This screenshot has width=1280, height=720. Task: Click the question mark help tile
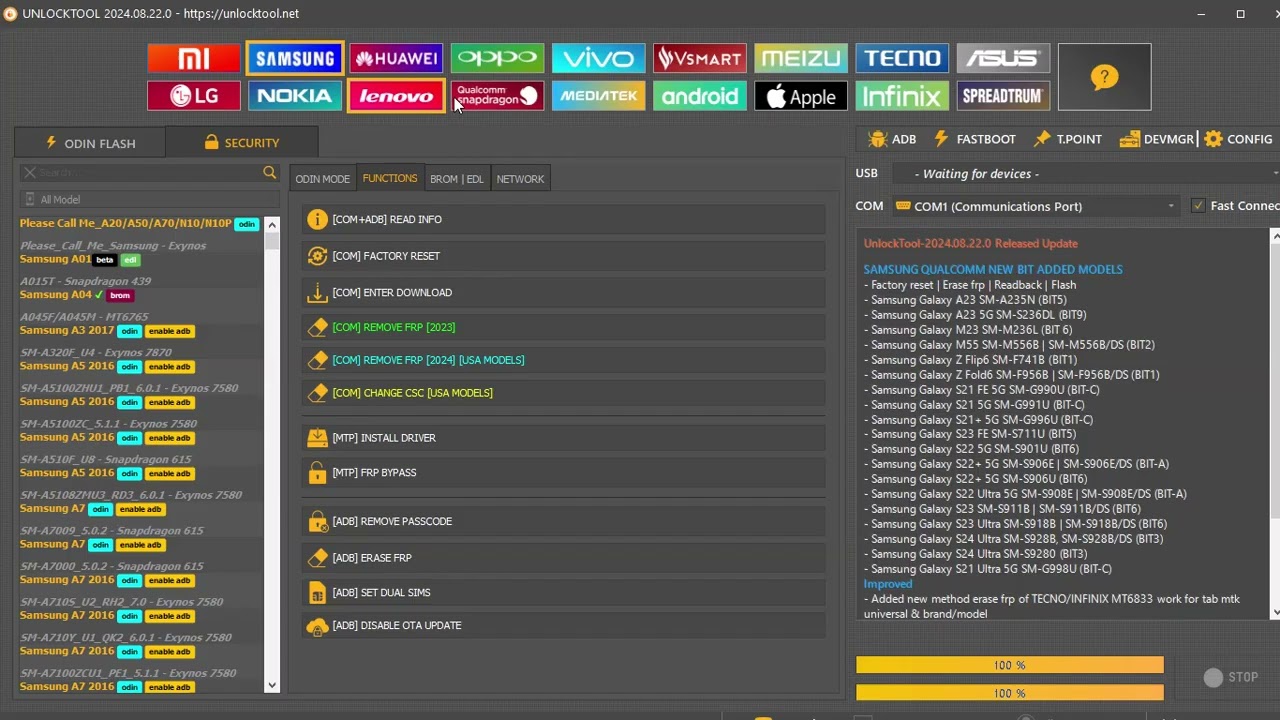(x=1104, y=77)
